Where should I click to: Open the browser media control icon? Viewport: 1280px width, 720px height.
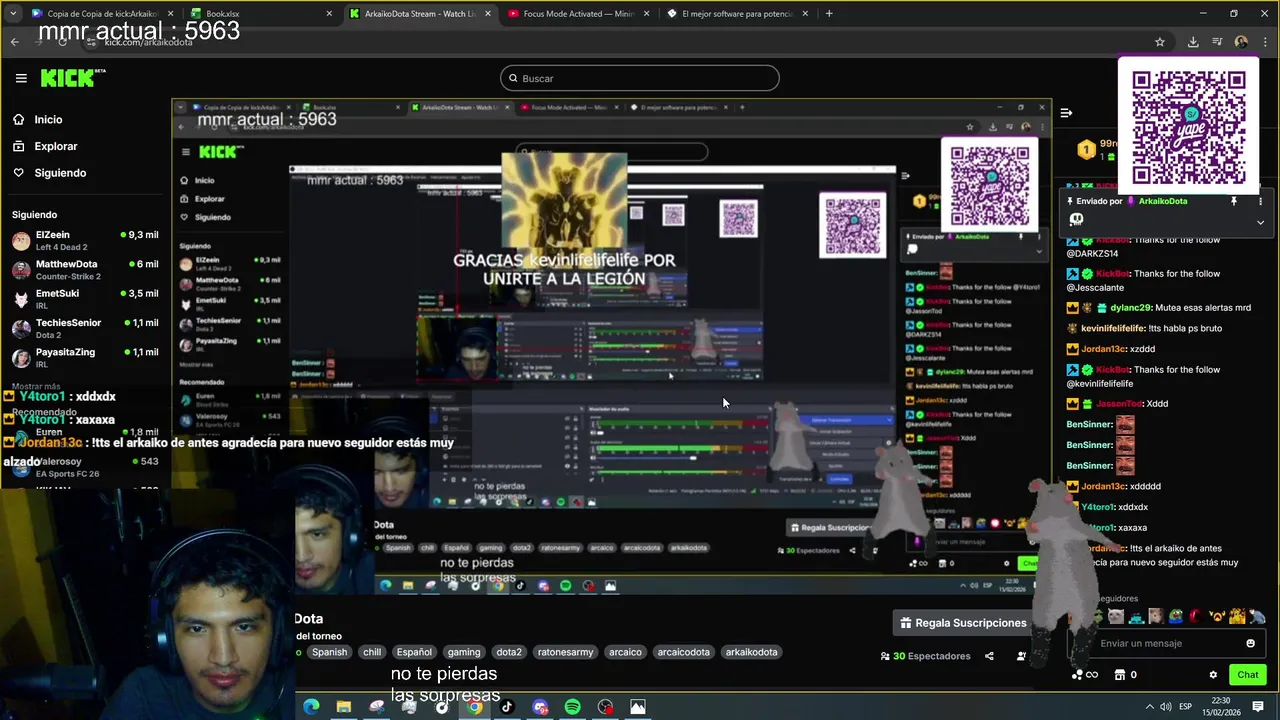[x=1217, y=42]
